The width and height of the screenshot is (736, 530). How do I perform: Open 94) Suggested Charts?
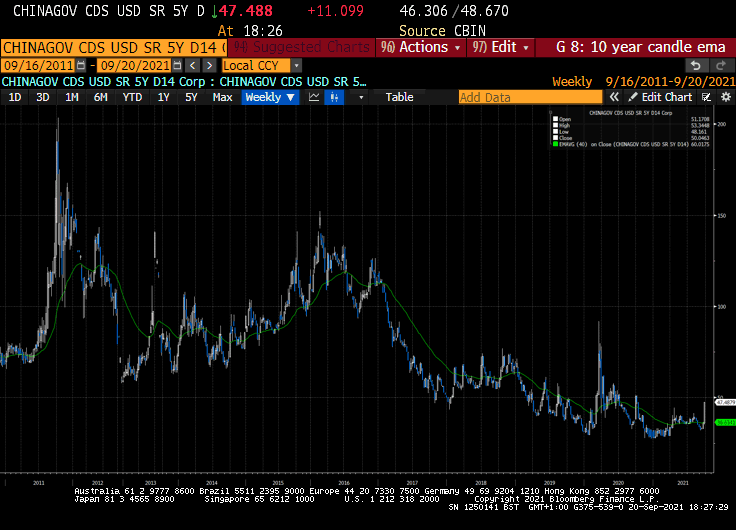301,47
